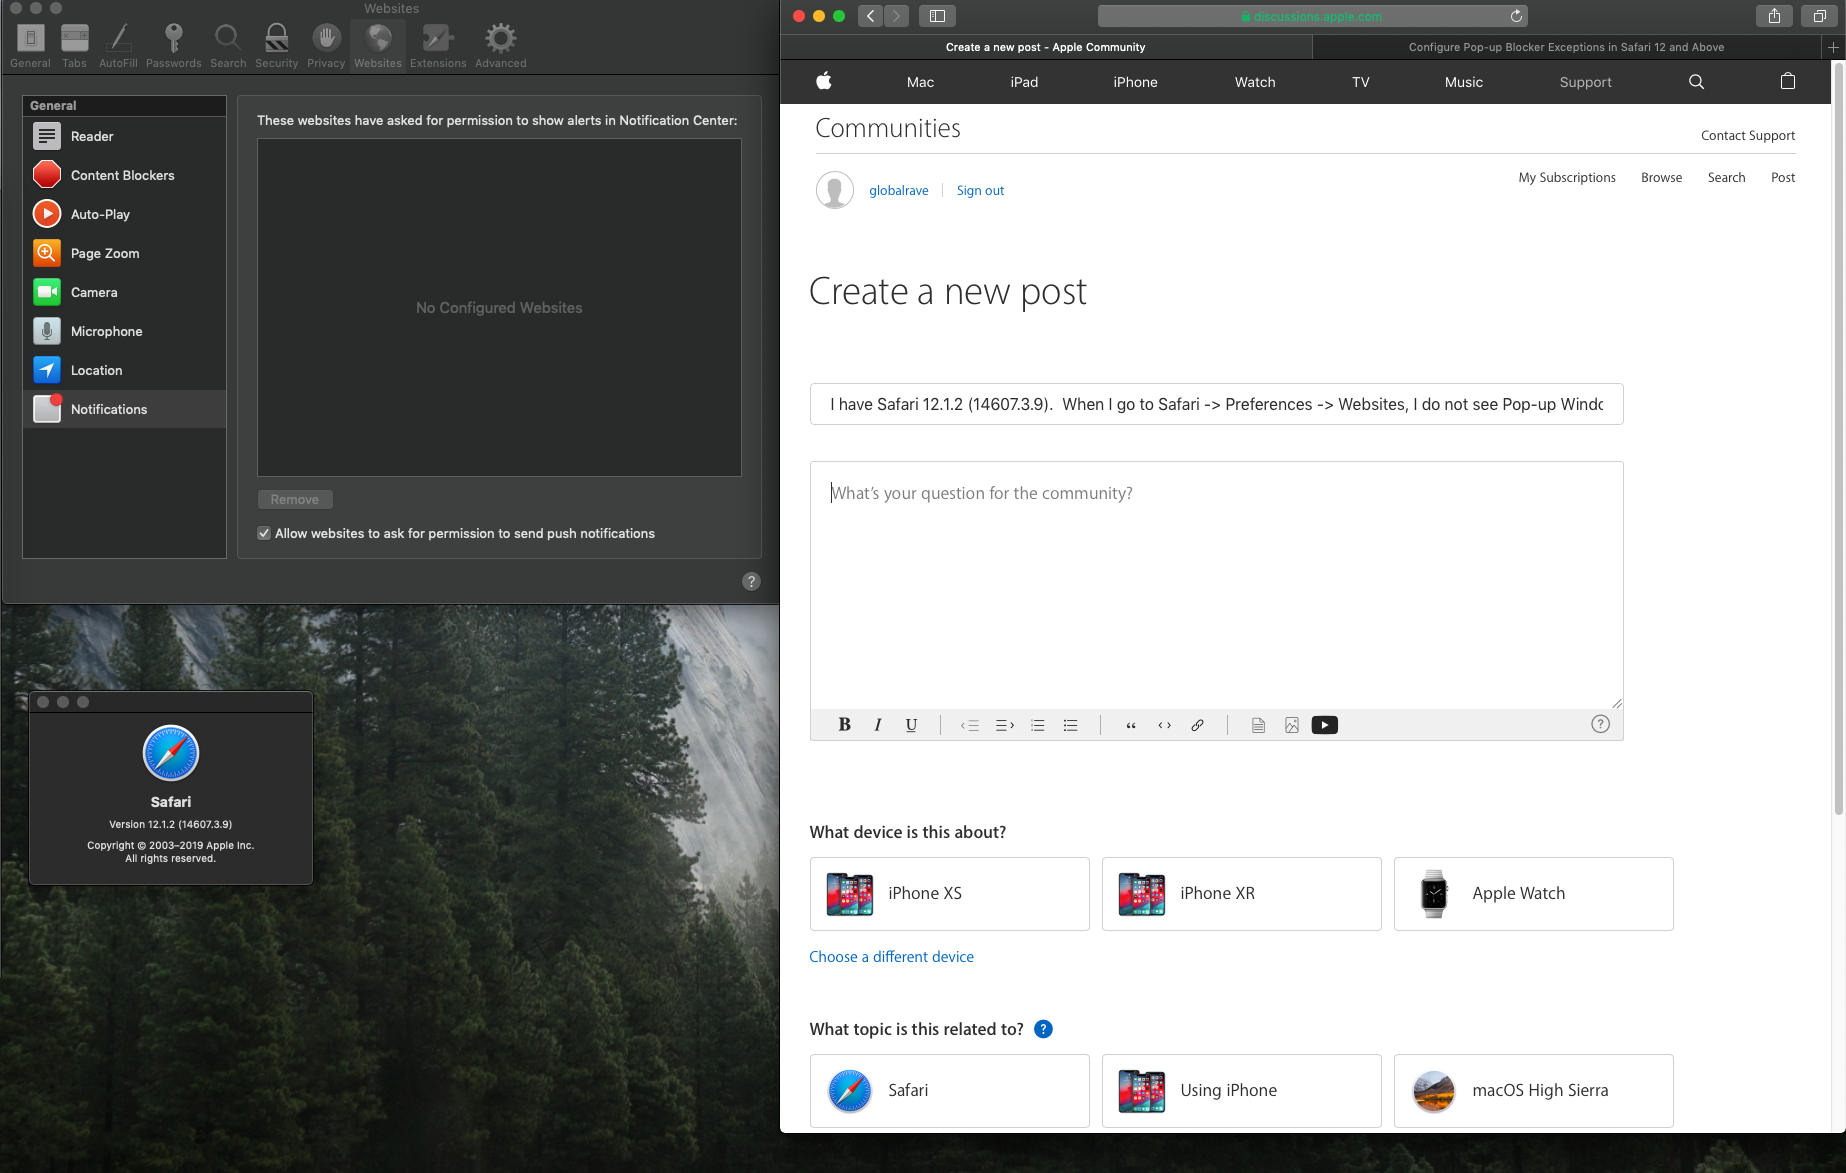Select Camera in sidebar
Viewport: 1846px width, 1173px height.
coord(125,292)
